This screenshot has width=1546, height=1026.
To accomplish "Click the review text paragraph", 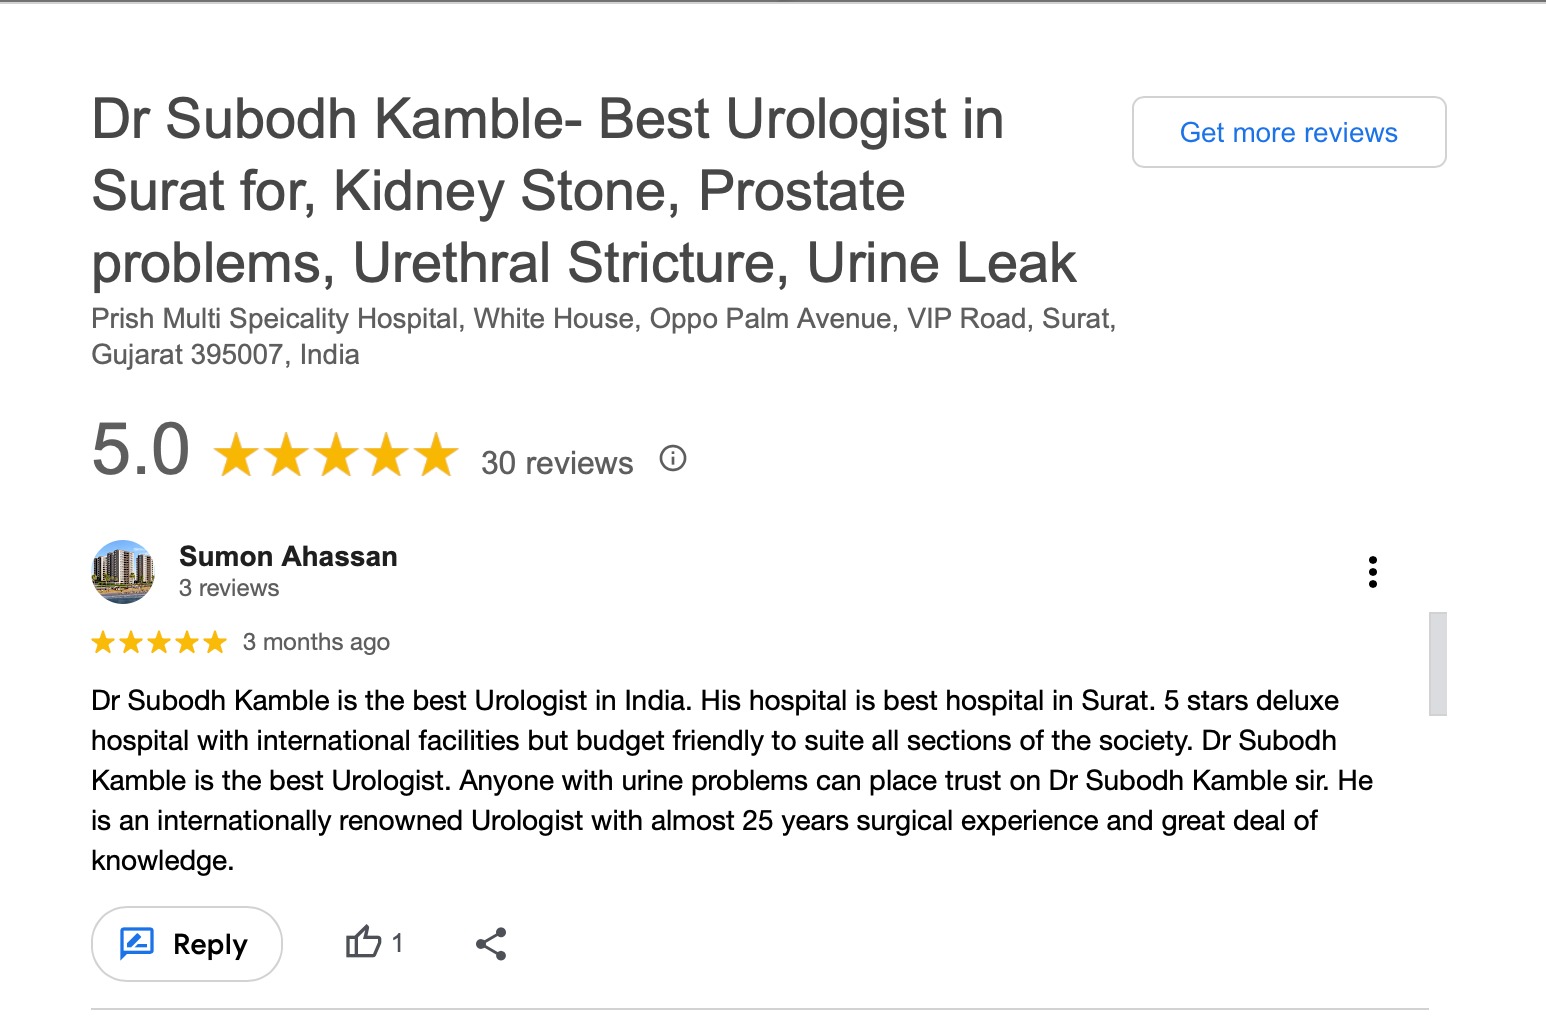I will click(731, 780).
